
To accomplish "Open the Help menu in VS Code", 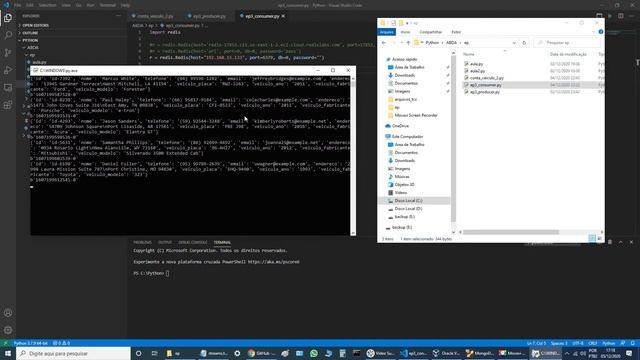I will [126, 5].
